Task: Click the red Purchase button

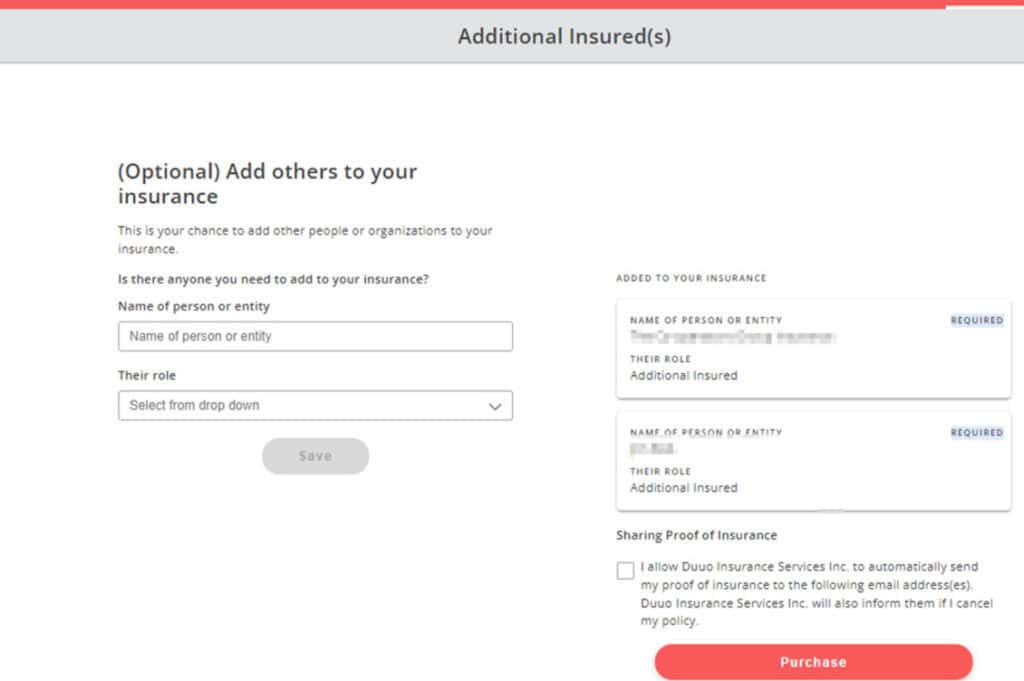Action: point(814,662)
